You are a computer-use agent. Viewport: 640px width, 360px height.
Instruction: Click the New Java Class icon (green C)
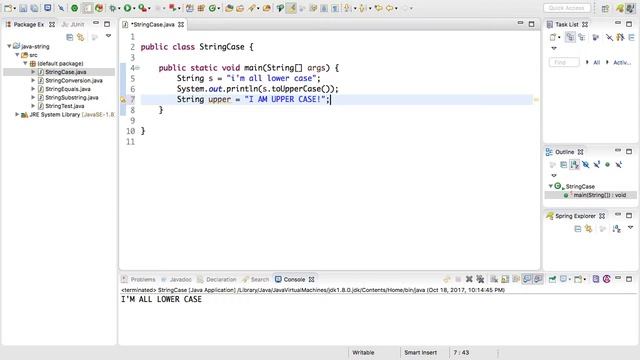click(212, 8)
